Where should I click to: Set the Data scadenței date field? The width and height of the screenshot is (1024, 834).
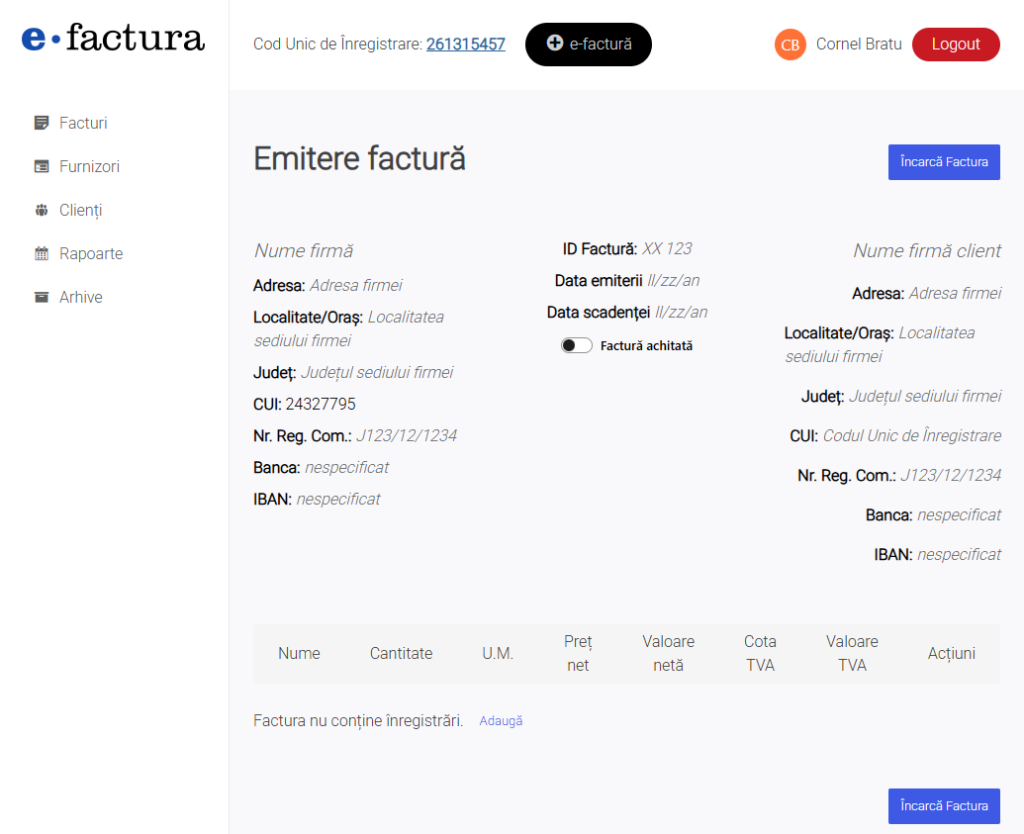coord(681,313)
